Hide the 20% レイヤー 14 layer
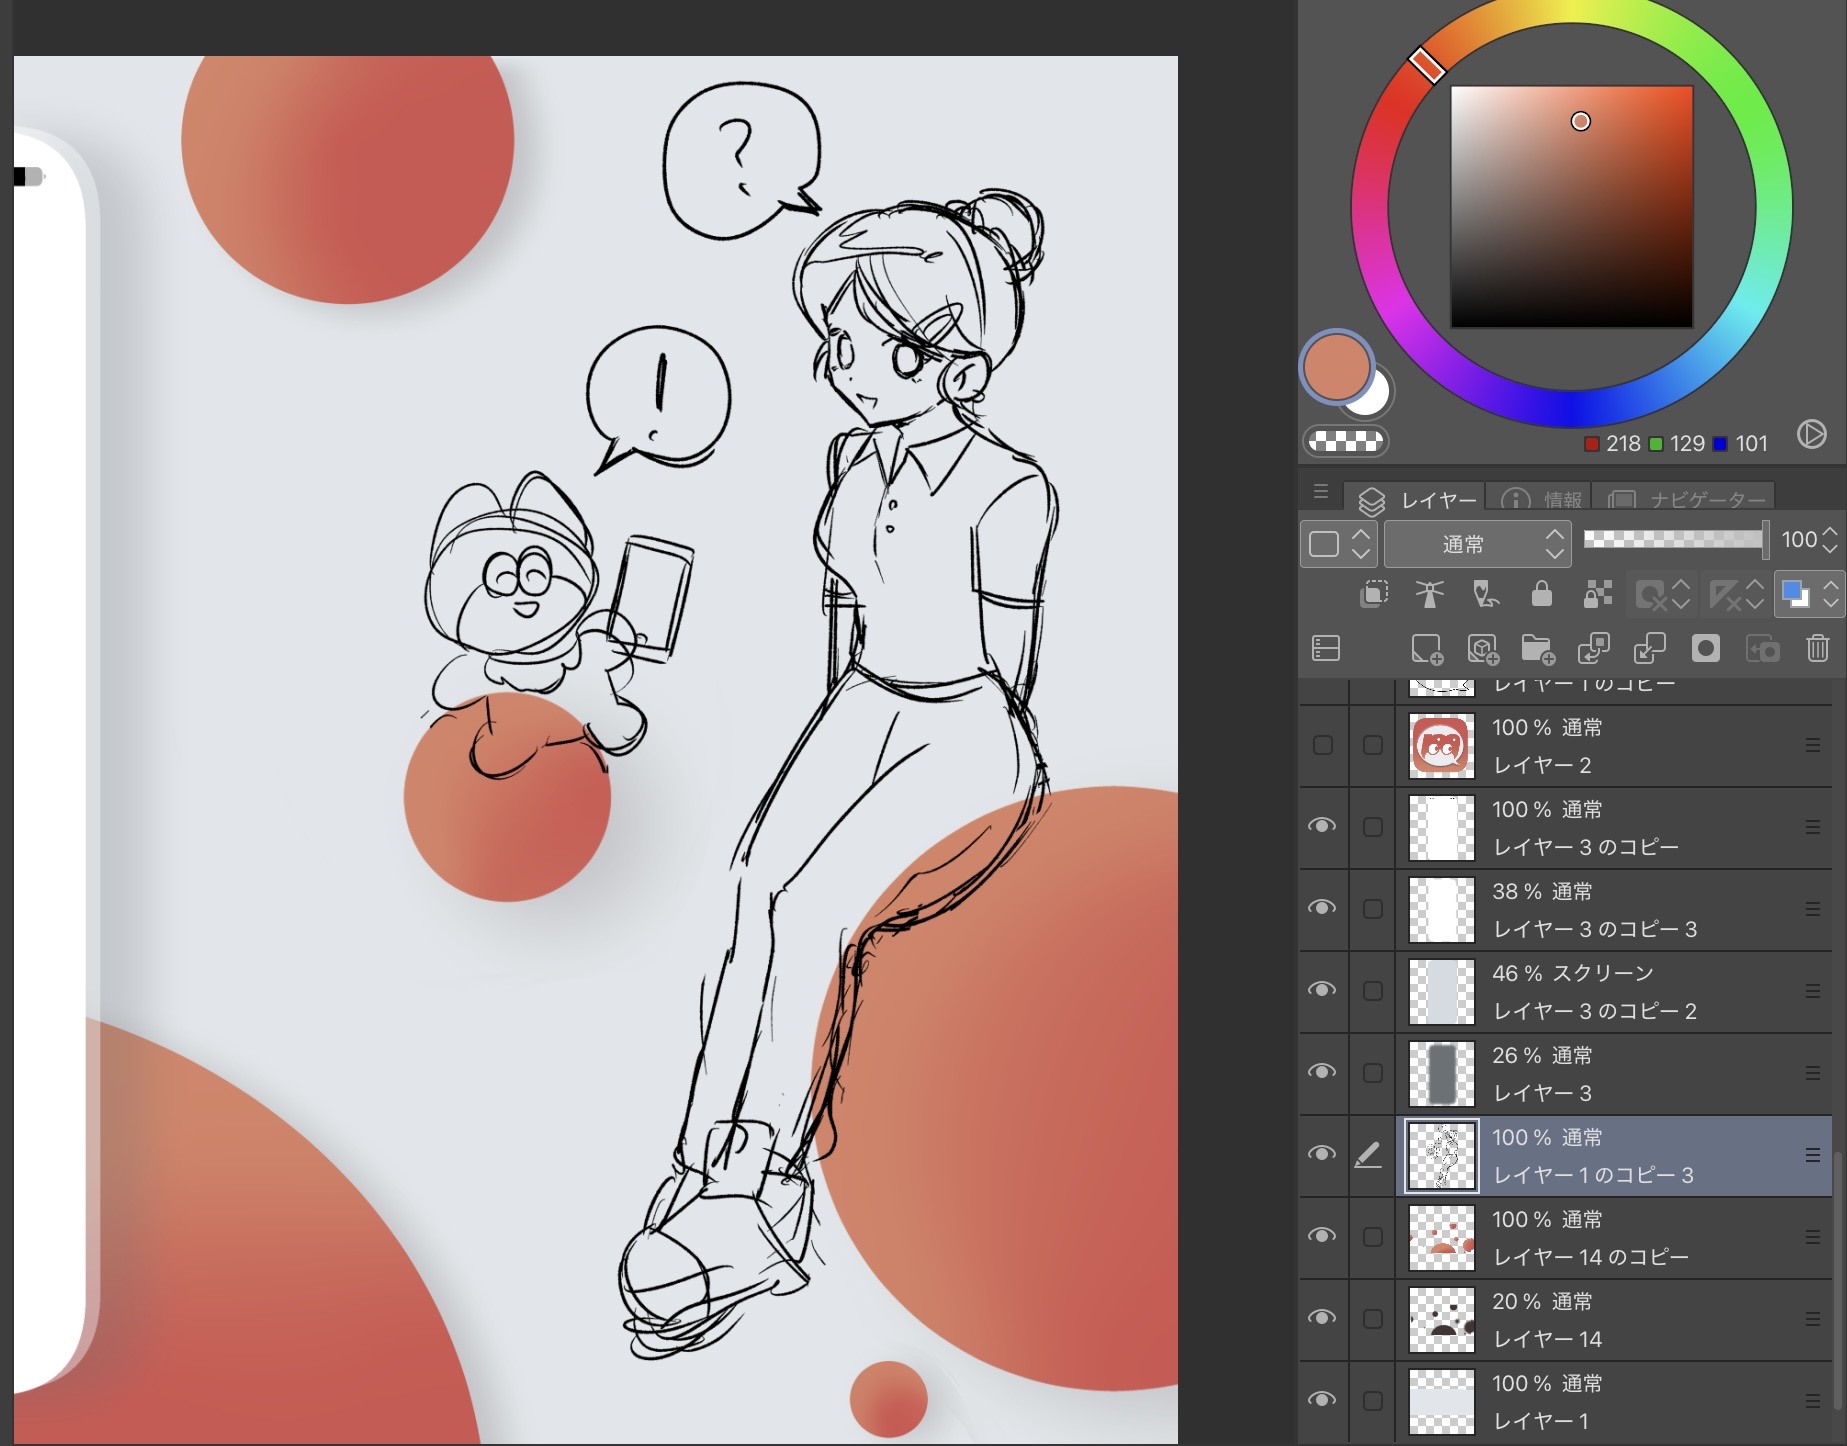Viewport: 1847px width, 1446px height. [x=1322, y=1318]
